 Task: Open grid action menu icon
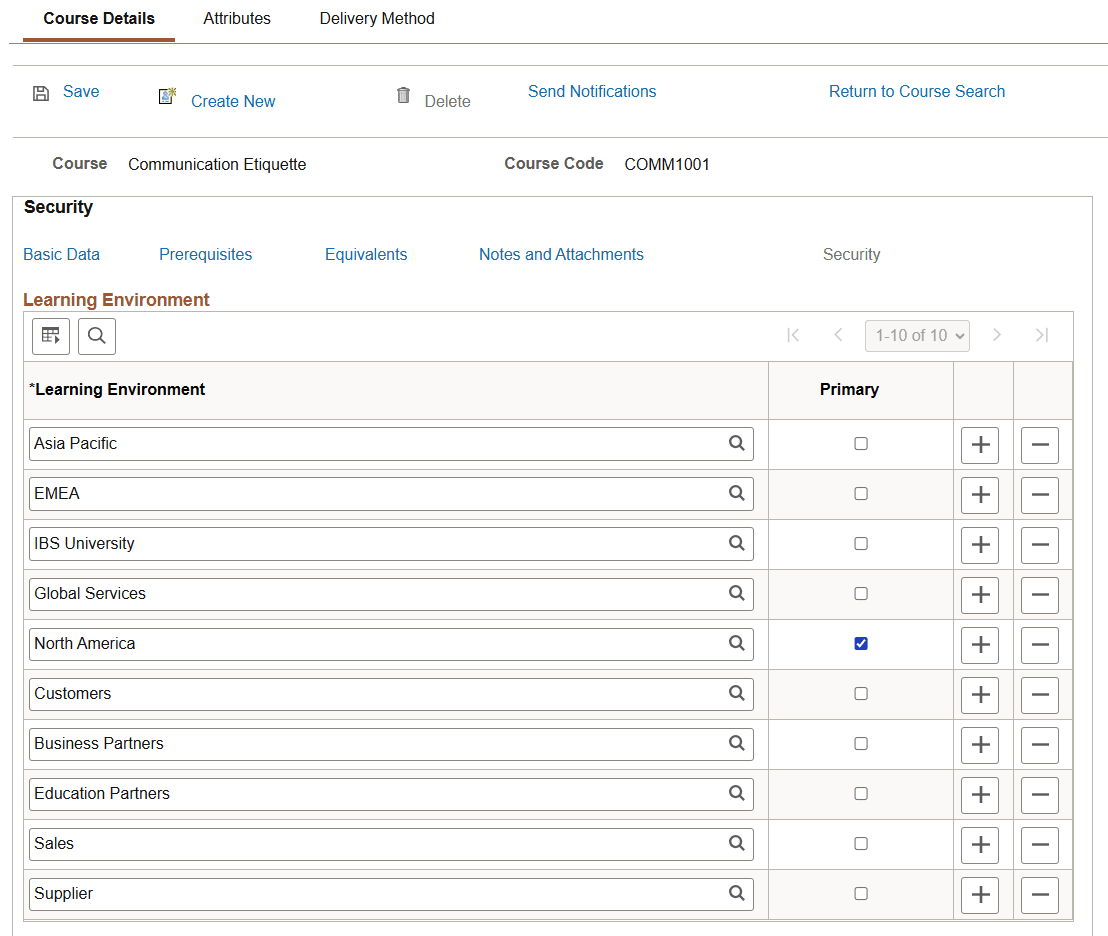51,336
